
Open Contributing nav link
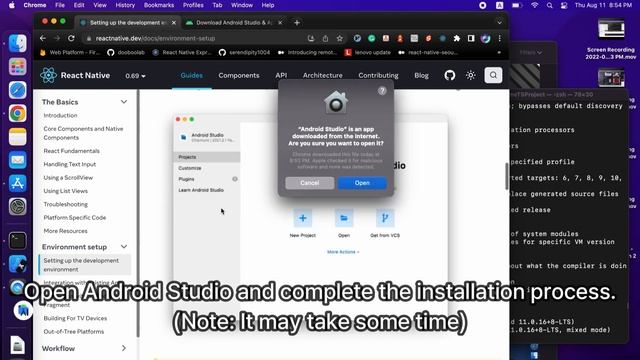378,76
